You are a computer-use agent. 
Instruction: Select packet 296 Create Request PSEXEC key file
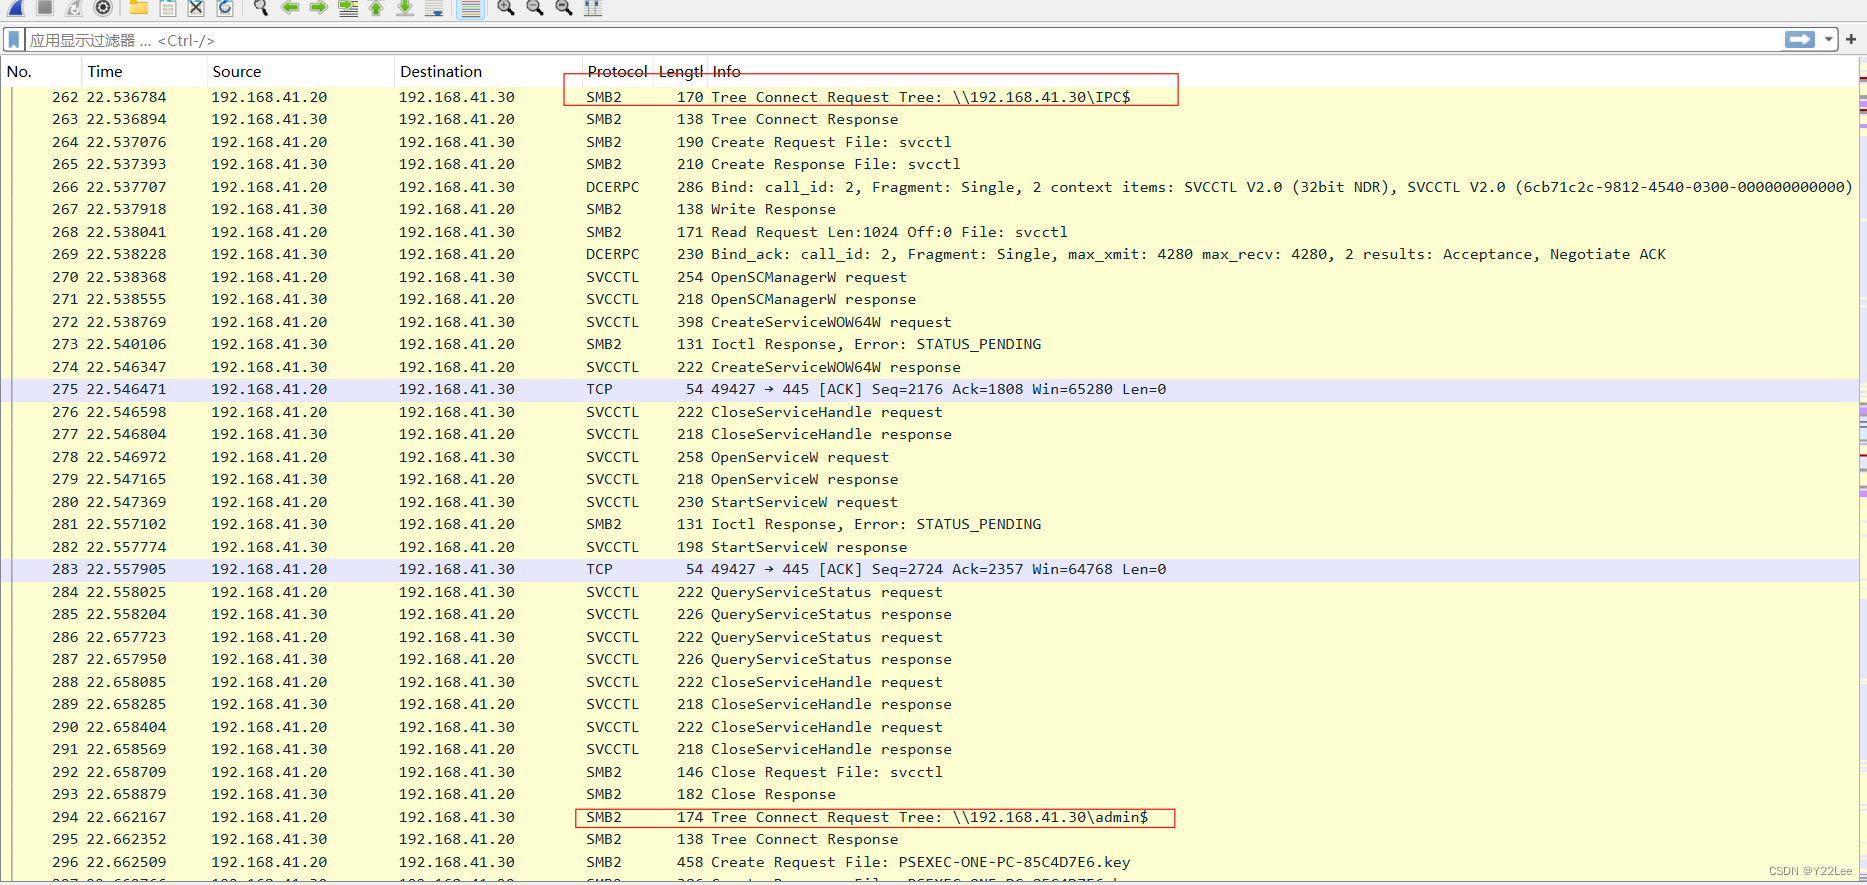pos(930,862)
